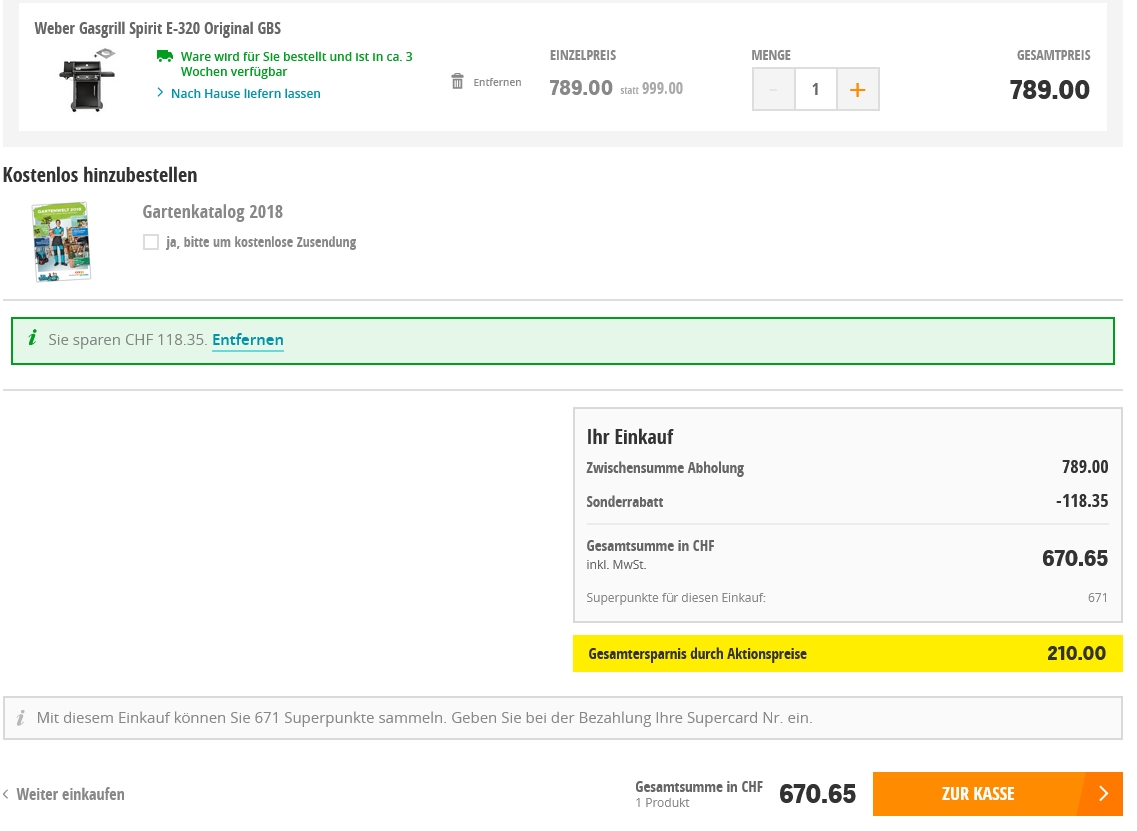Open the Gartenkatalog 2018 cover image

pyautogui.click(x=60, y=241)
